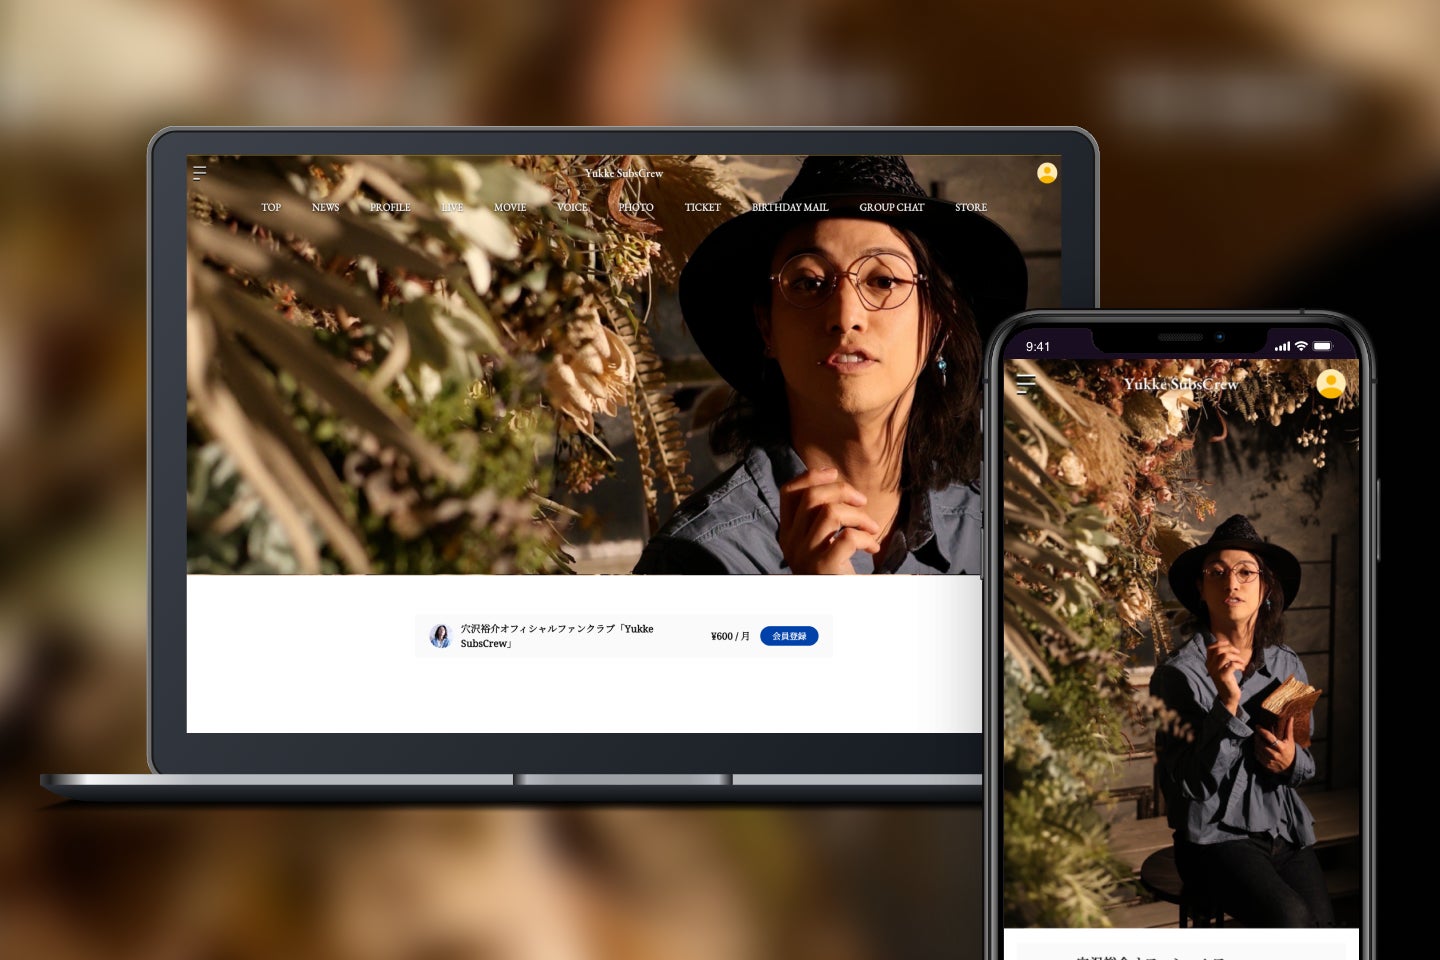
Task: Open BIRTHDAY MAIL in the navigation
Action: [790, 208]
